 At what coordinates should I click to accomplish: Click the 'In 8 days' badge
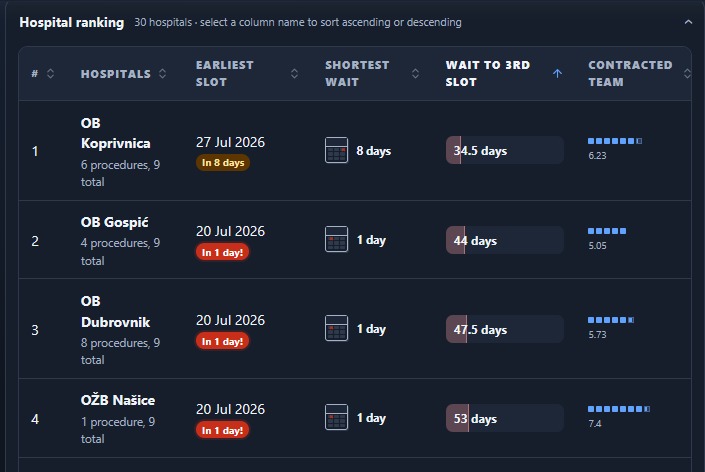click(223, 163)
